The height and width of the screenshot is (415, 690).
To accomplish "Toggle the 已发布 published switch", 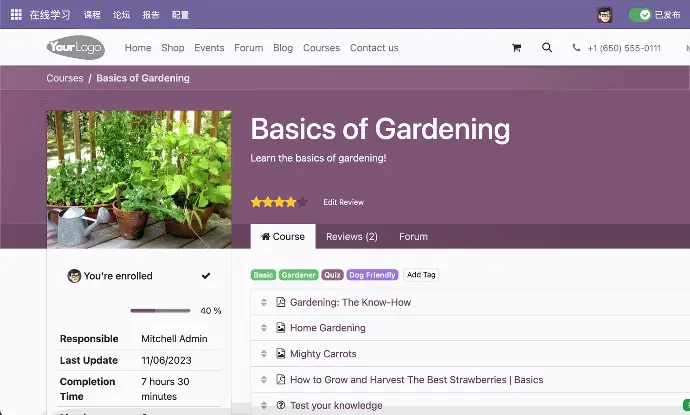I will [640, 15].
